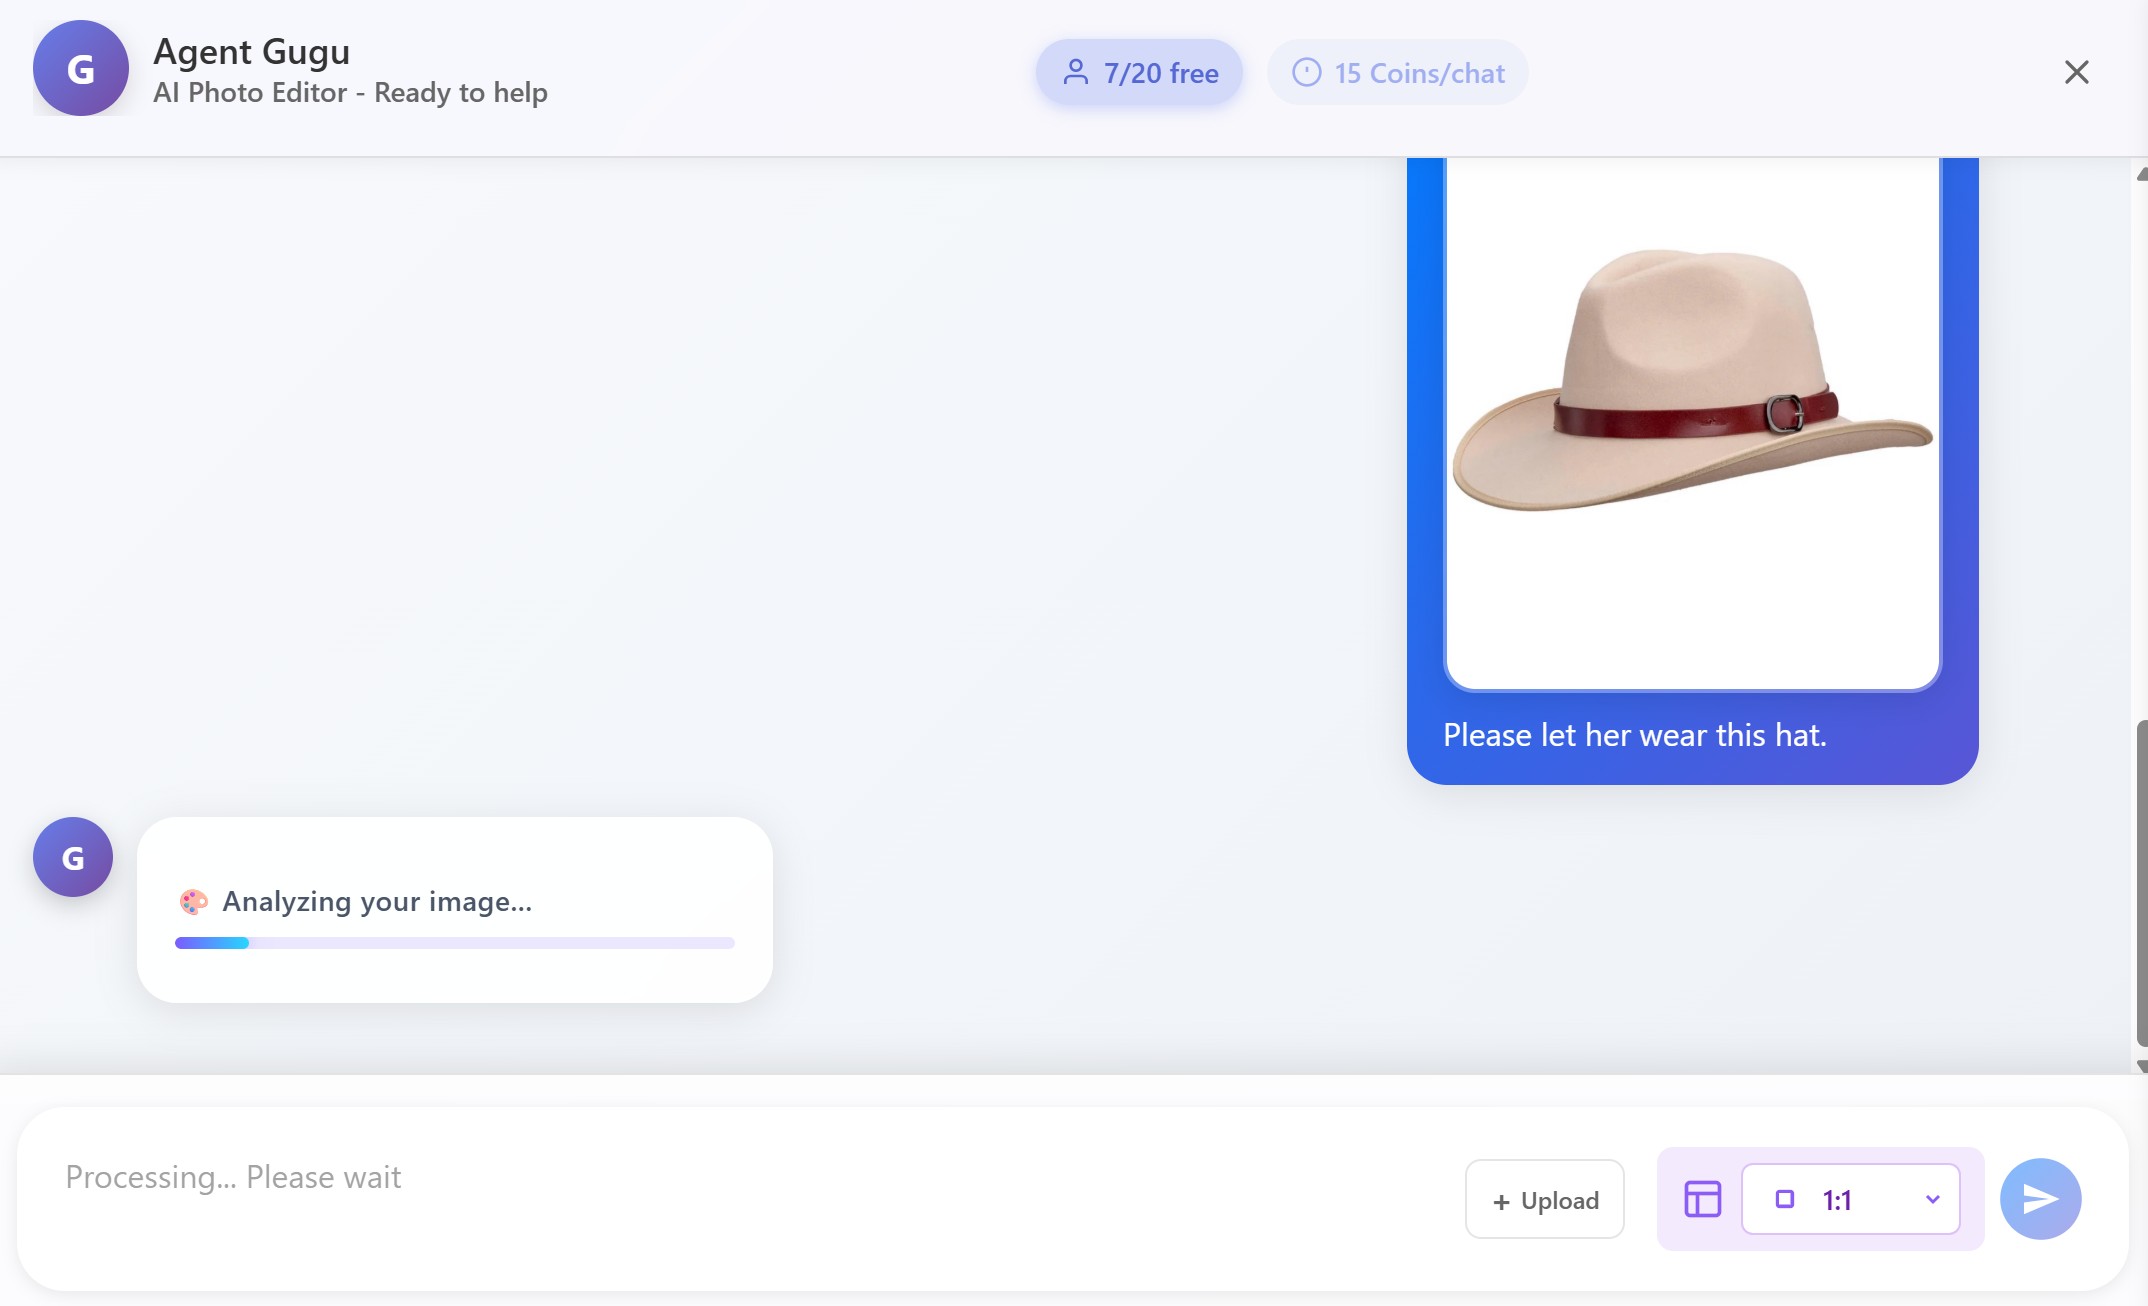
Task: Click the palette emoji in analyzing message
Action: point(193,902)
